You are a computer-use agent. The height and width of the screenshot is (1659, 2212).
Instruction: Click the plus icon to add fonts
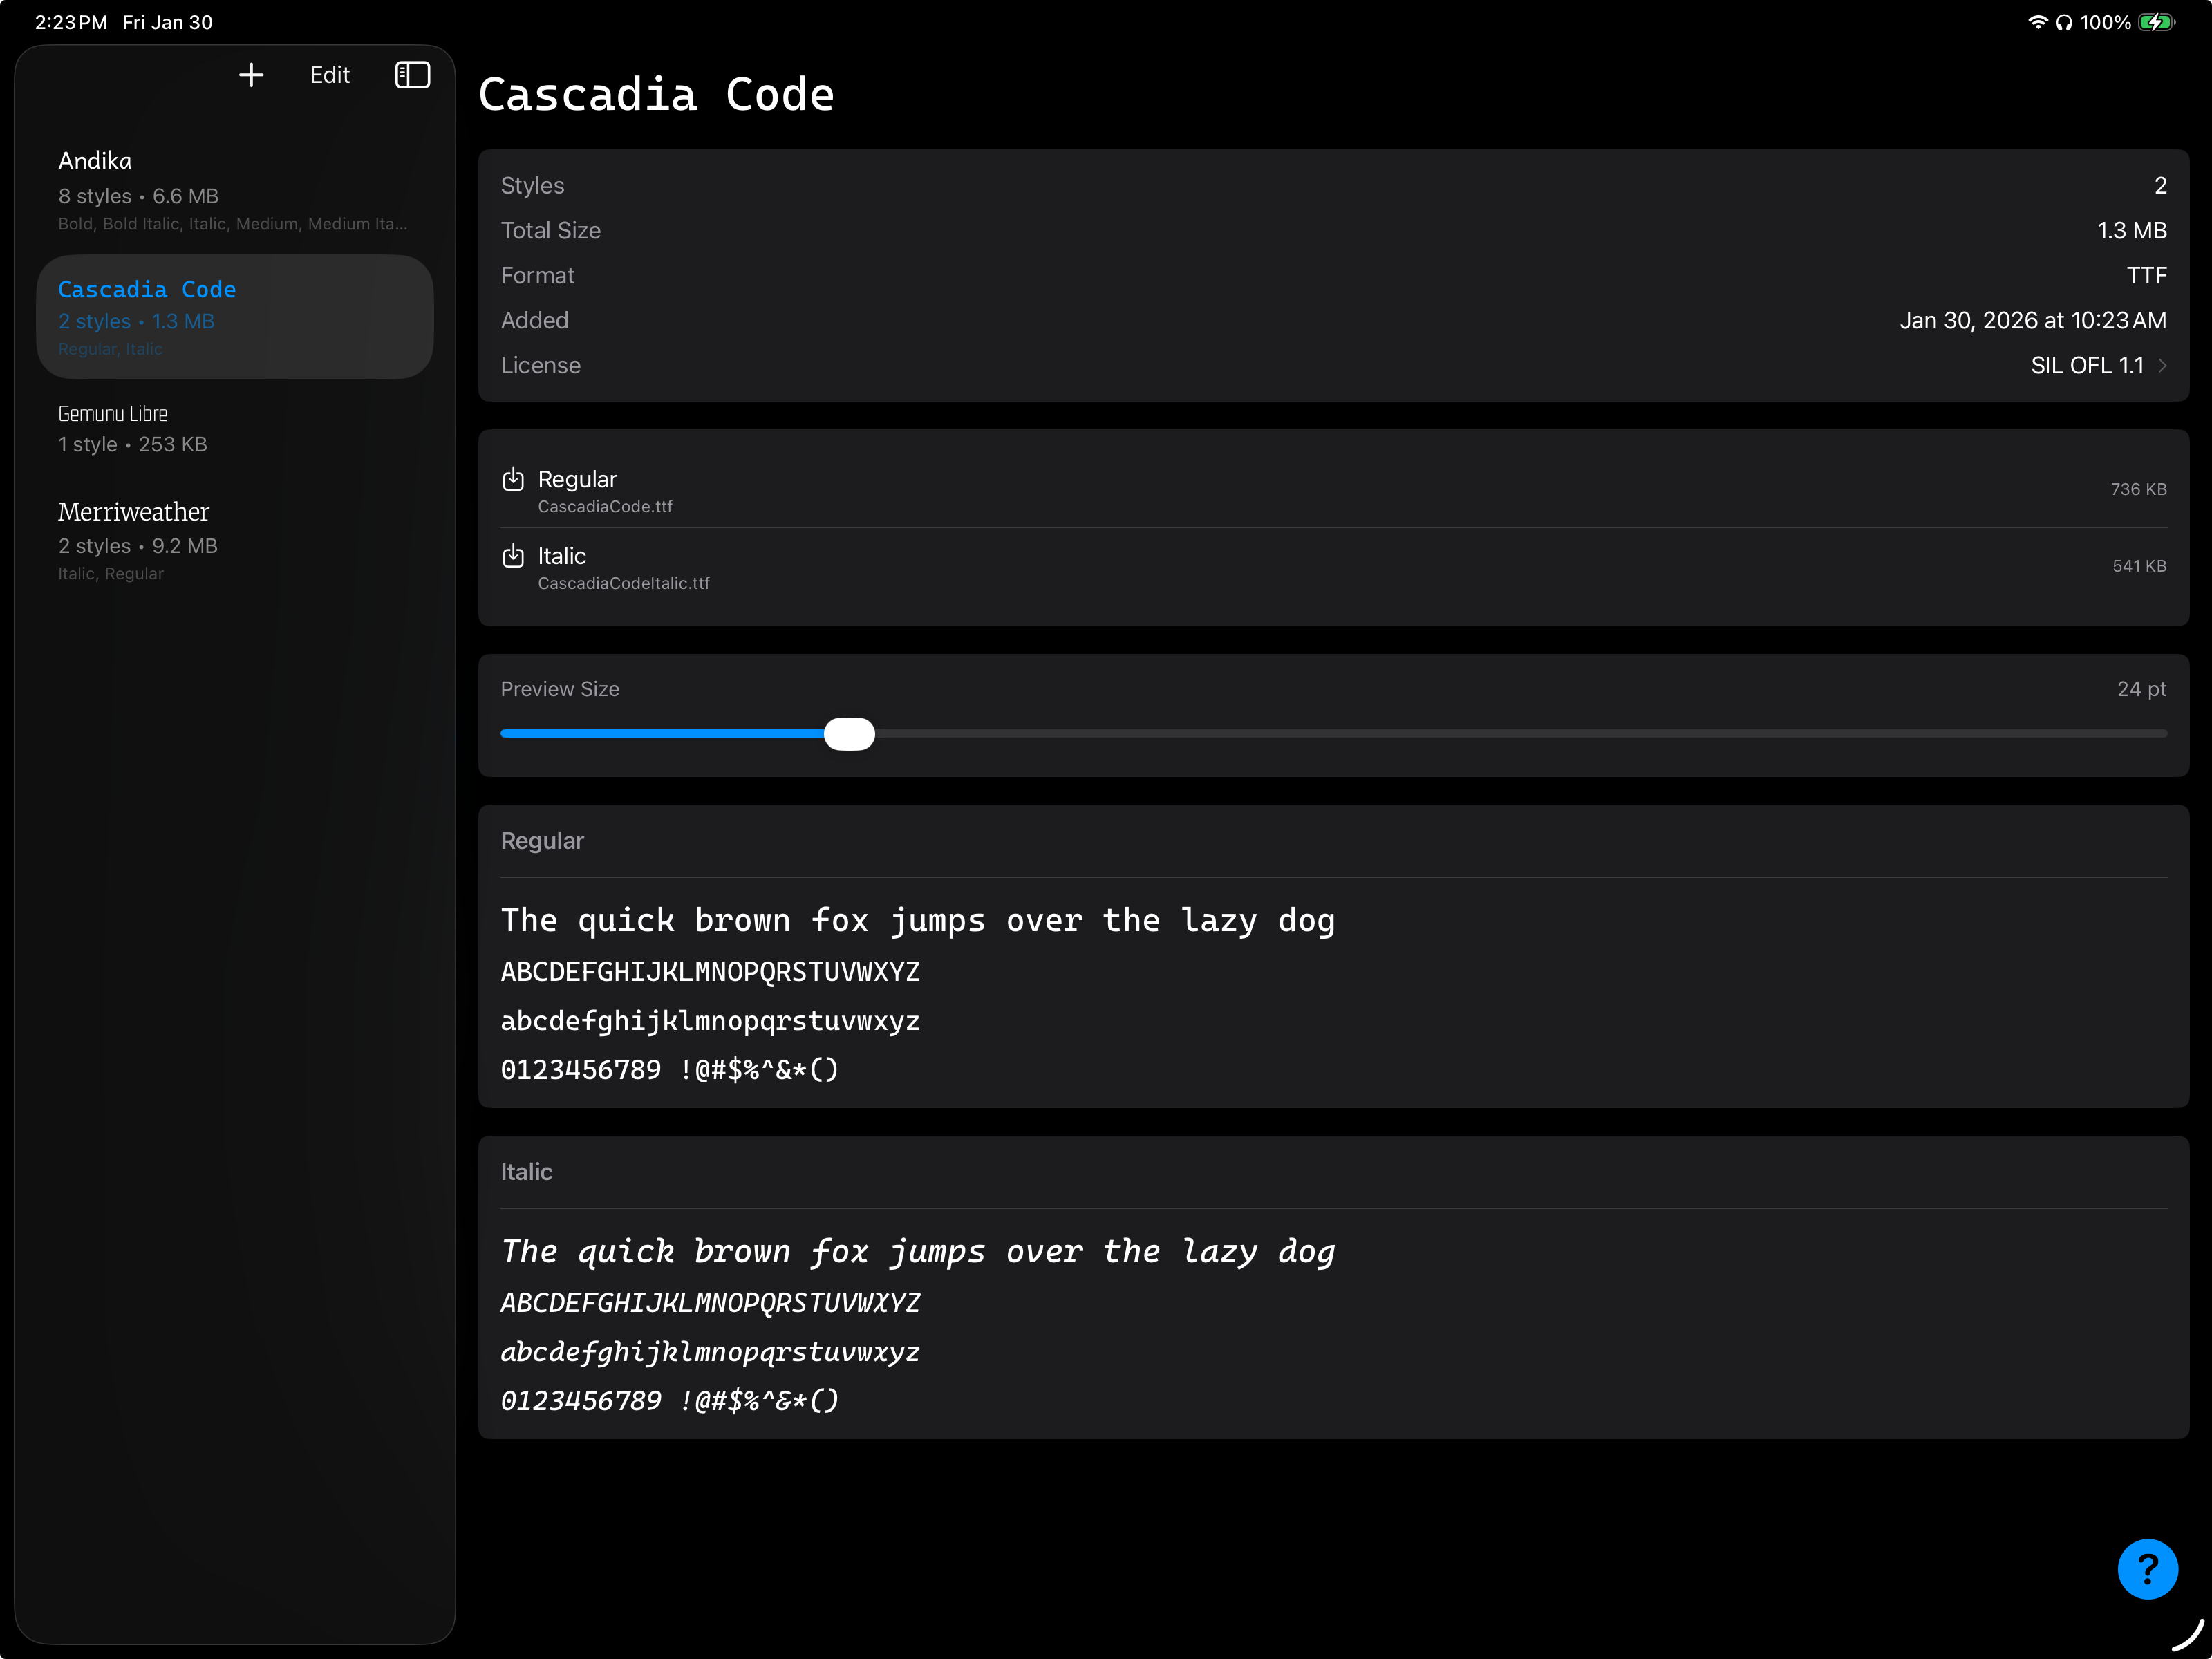coord(251,75)
